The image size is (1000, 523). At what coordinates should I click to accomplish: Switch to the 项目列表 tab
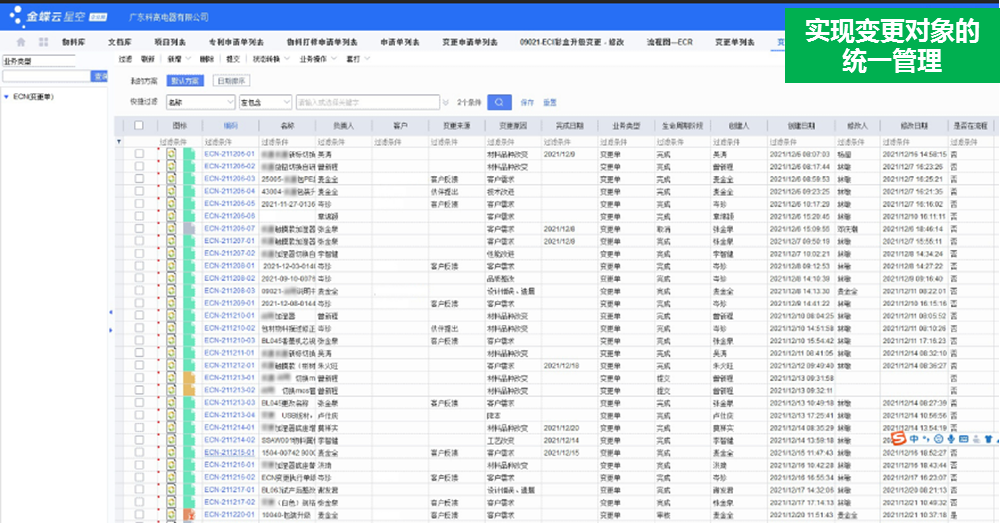170,42
